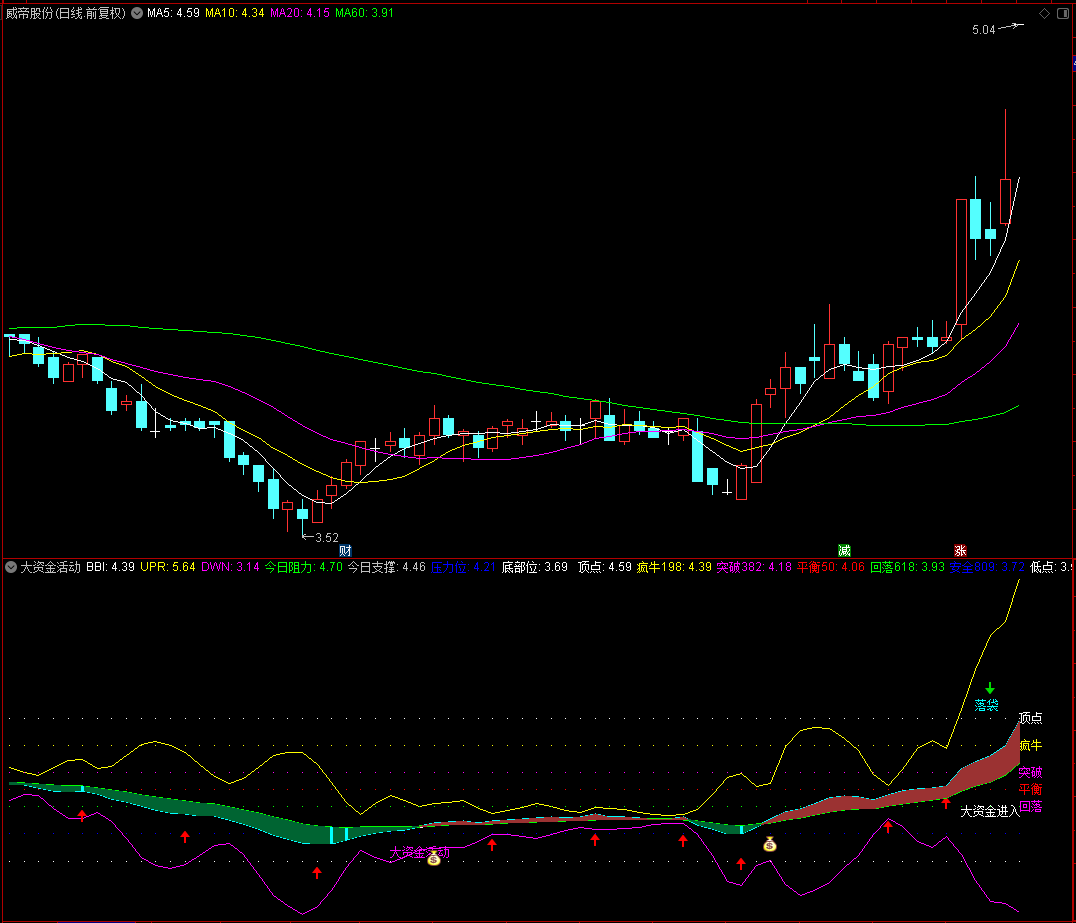Click the 安全809: 3.72 value
The width and height of the screenshot is (1076, 923).
pyautogui.click(x=987, y=567)
